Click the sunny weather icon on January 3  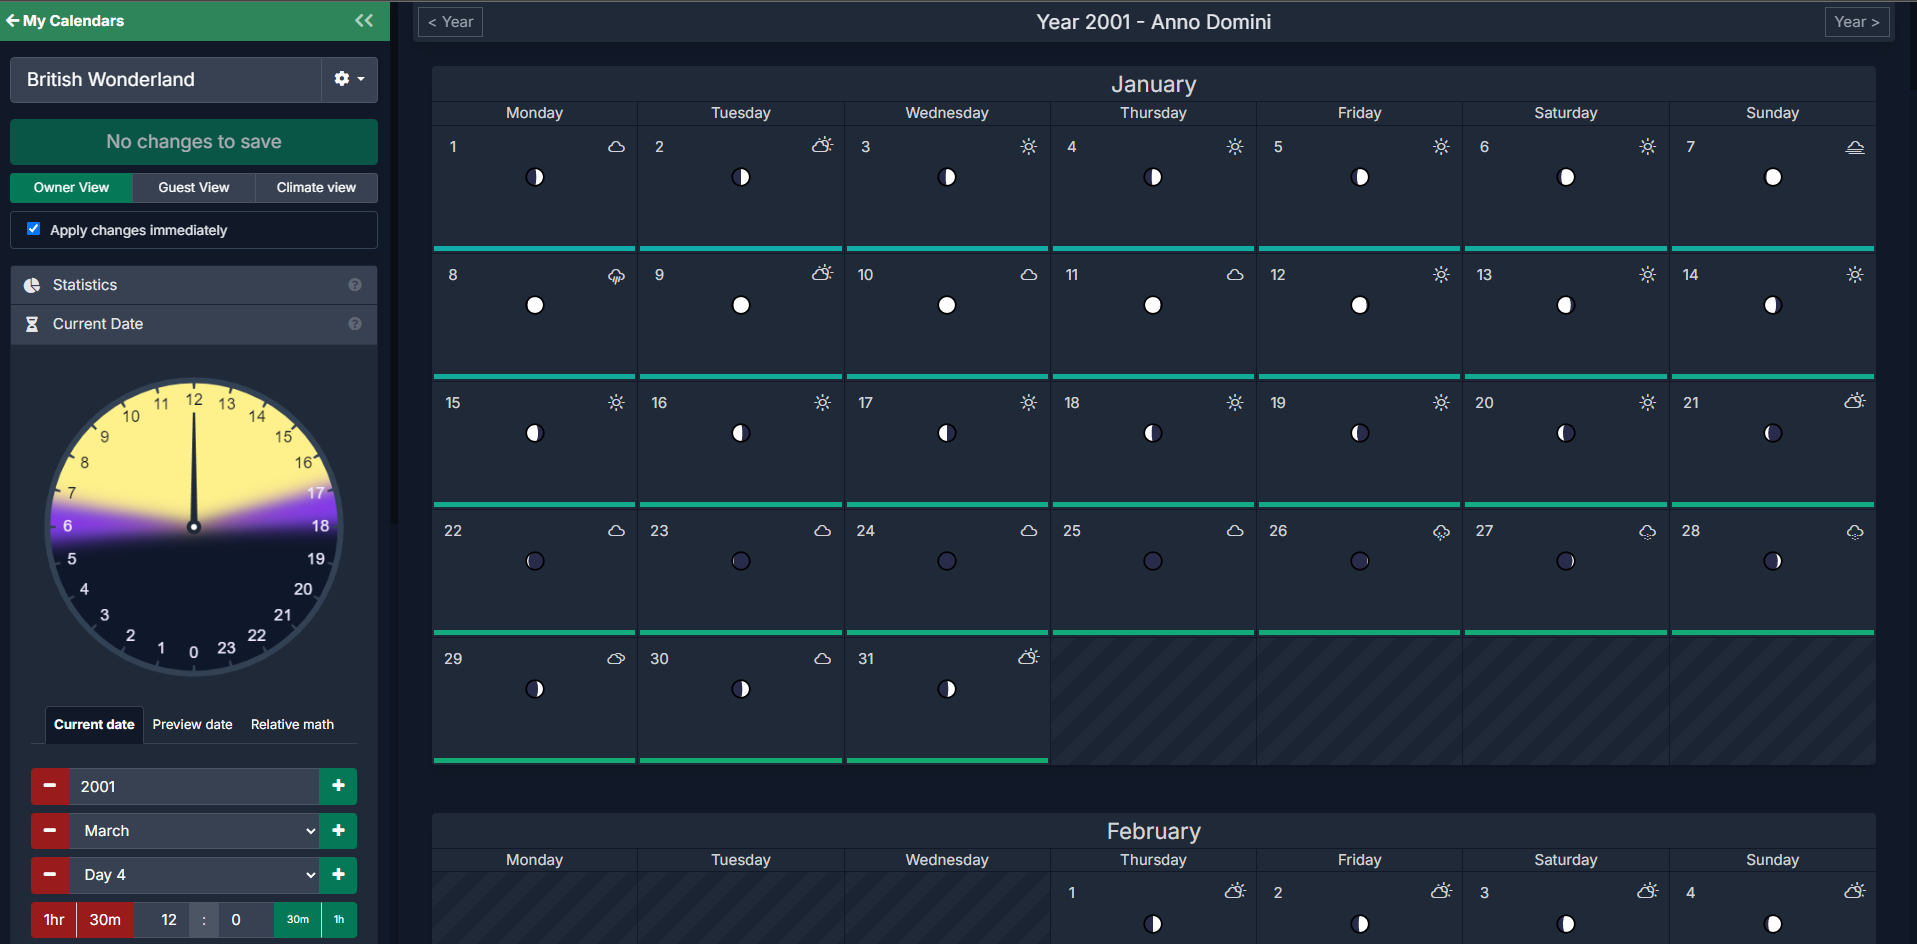[x=1029, y=147]
